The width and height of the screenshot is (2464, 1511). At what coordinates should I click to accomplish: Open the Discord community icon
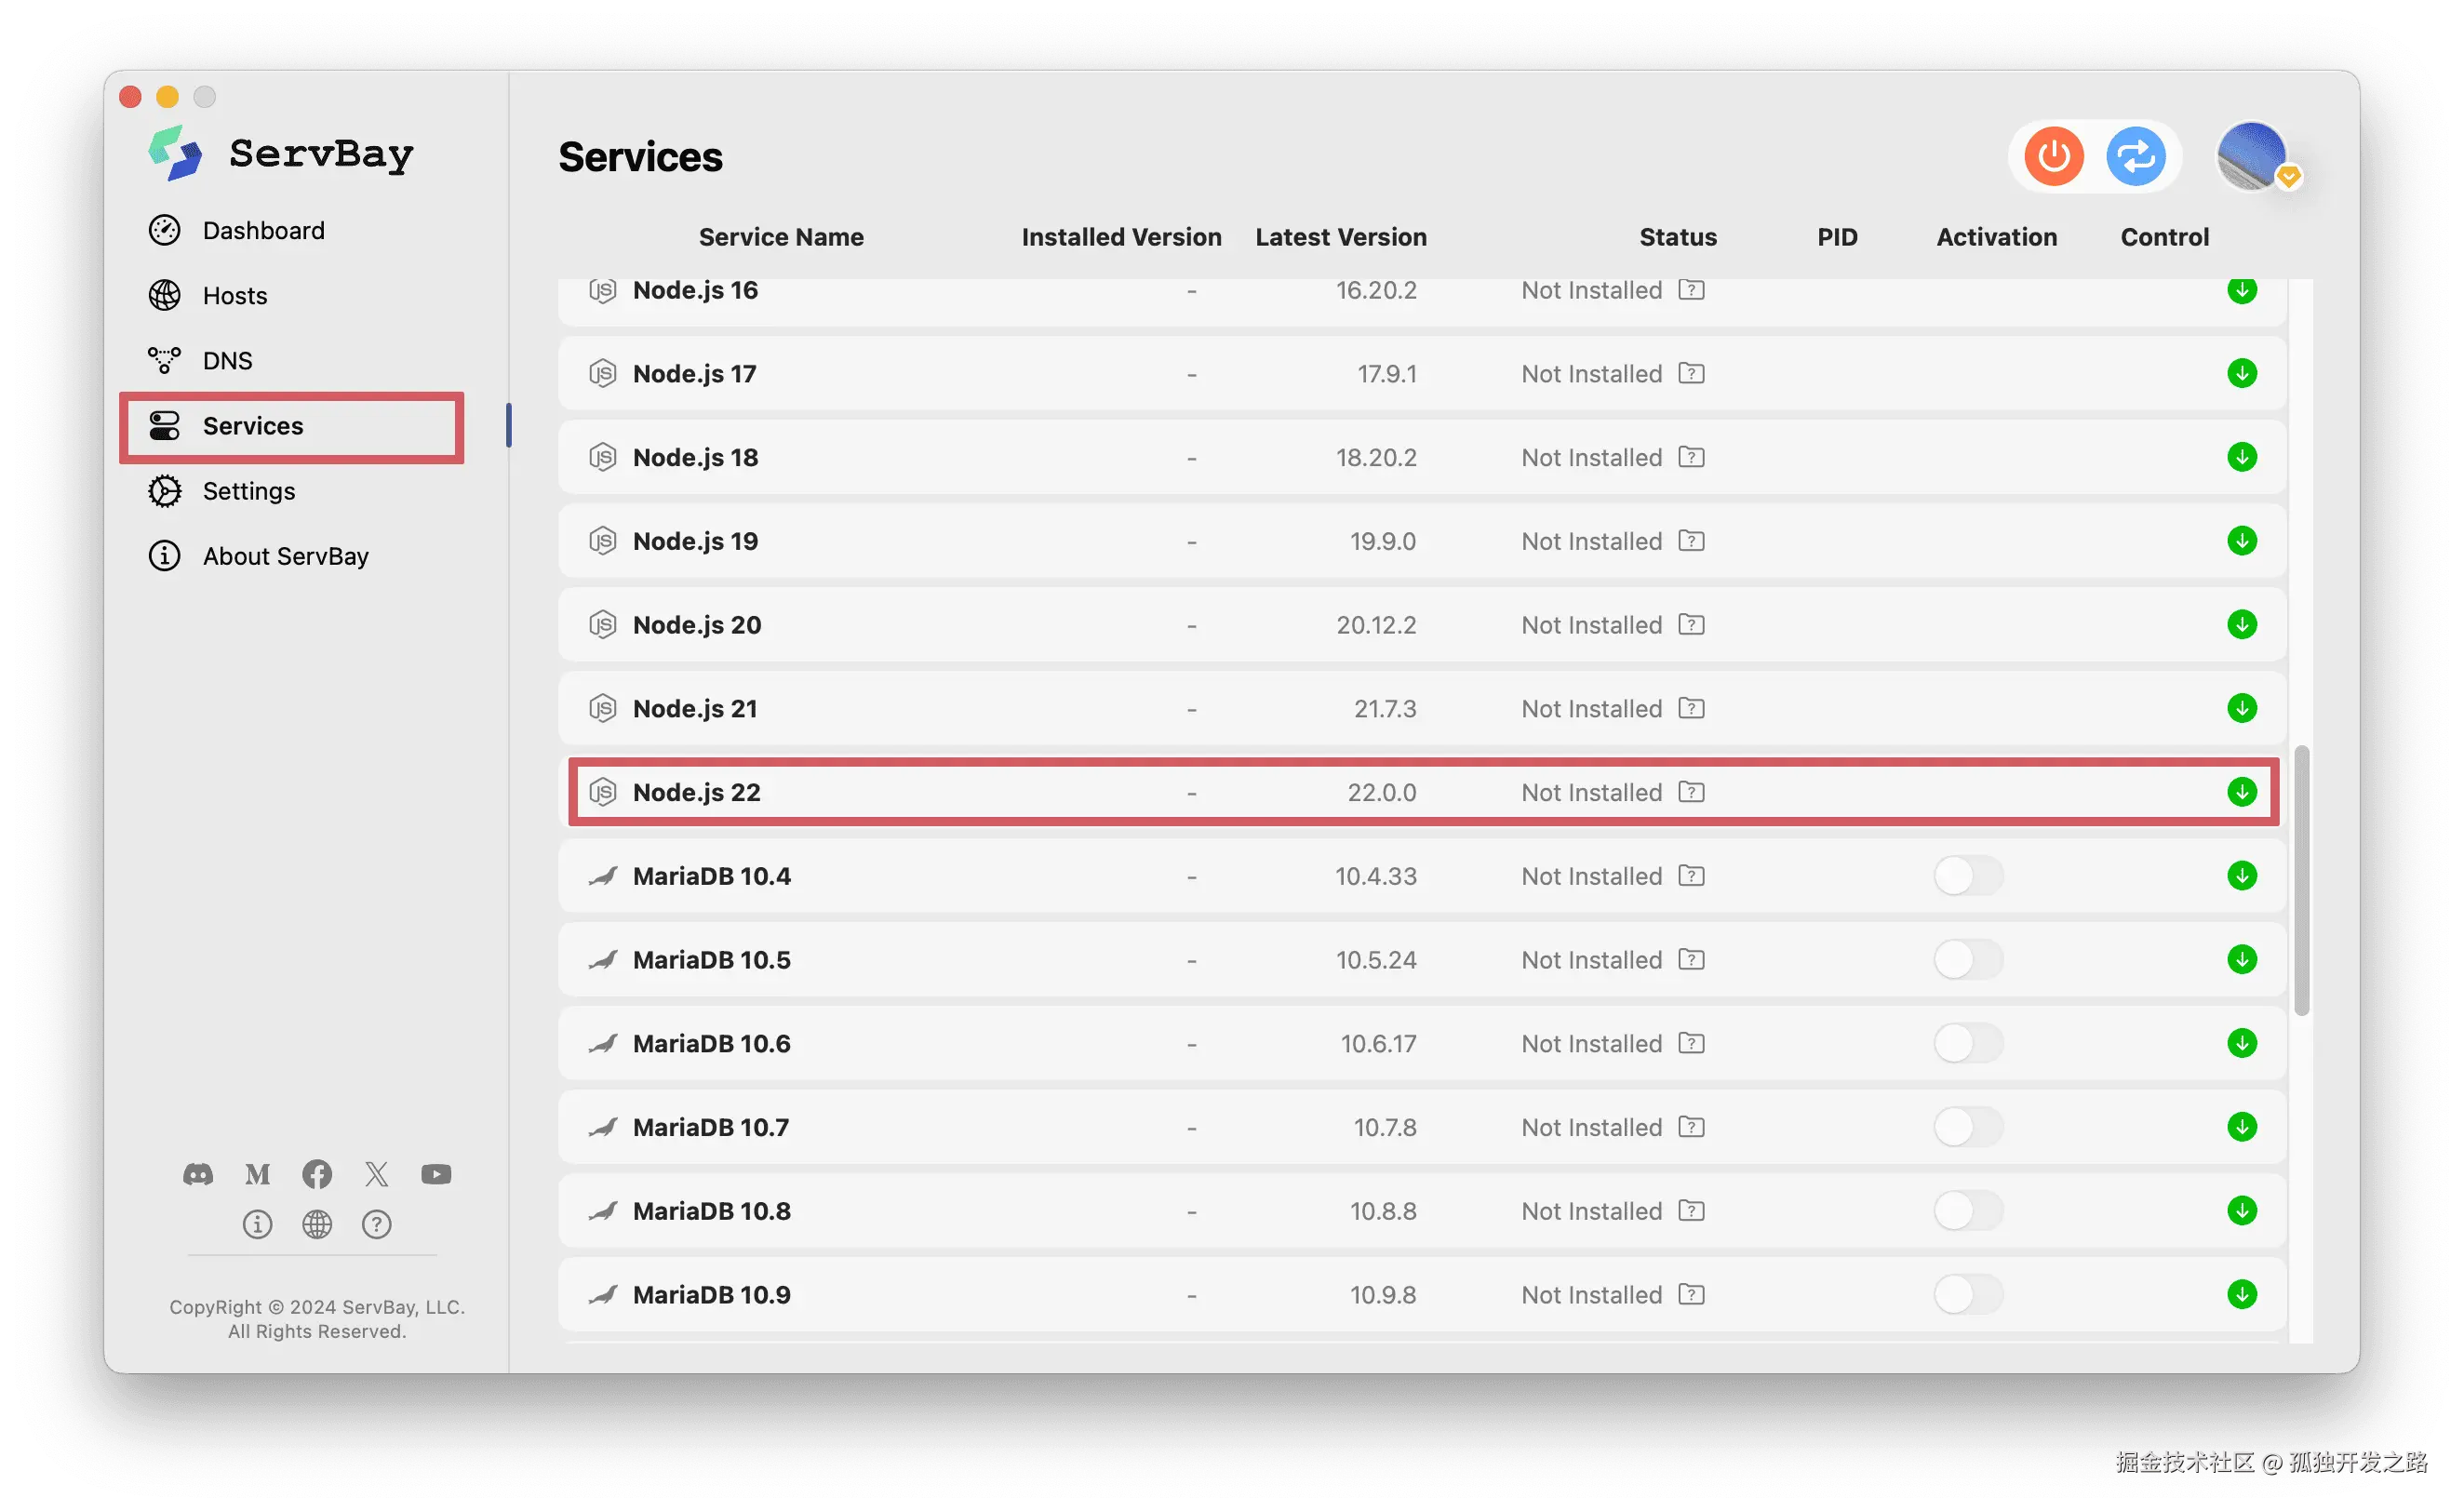(198, 1174)
